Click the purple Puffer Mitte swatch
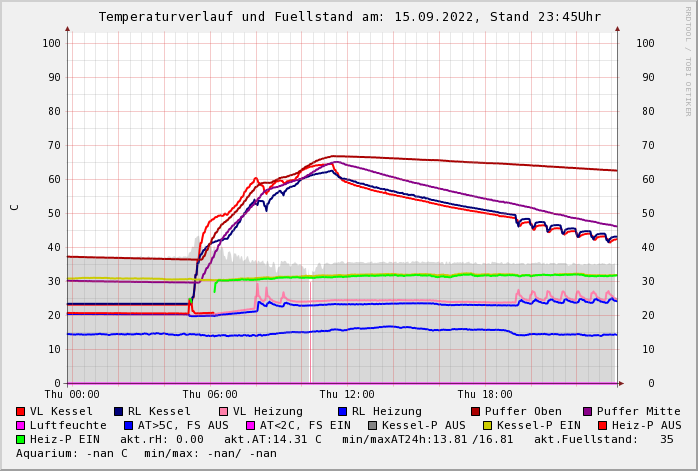Screen dimensions: 698x471 [588, 411]
